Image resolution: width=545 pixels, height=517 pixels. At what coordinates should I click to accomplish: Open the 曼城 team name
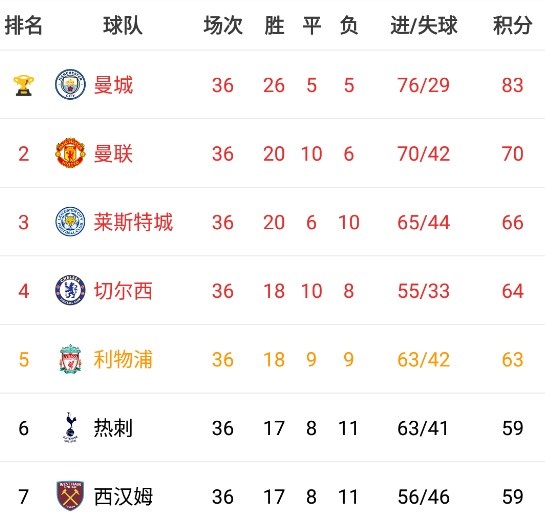[x=113, y=85]
